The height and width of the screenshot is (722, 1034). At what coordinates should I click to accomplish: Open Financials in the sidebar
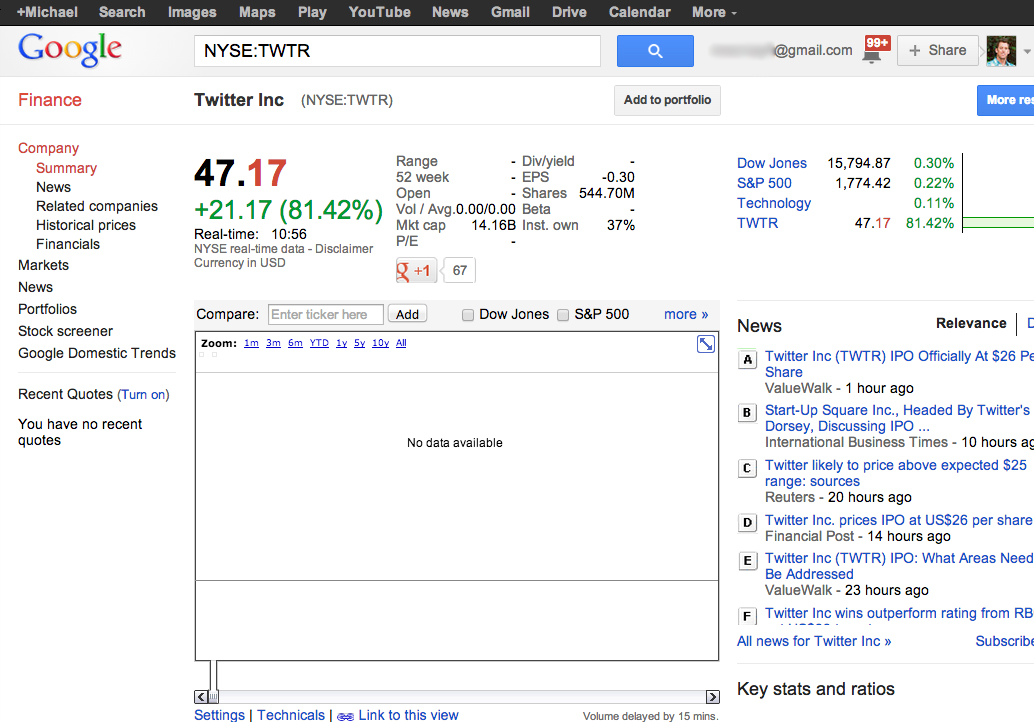(x=68, y=245)
